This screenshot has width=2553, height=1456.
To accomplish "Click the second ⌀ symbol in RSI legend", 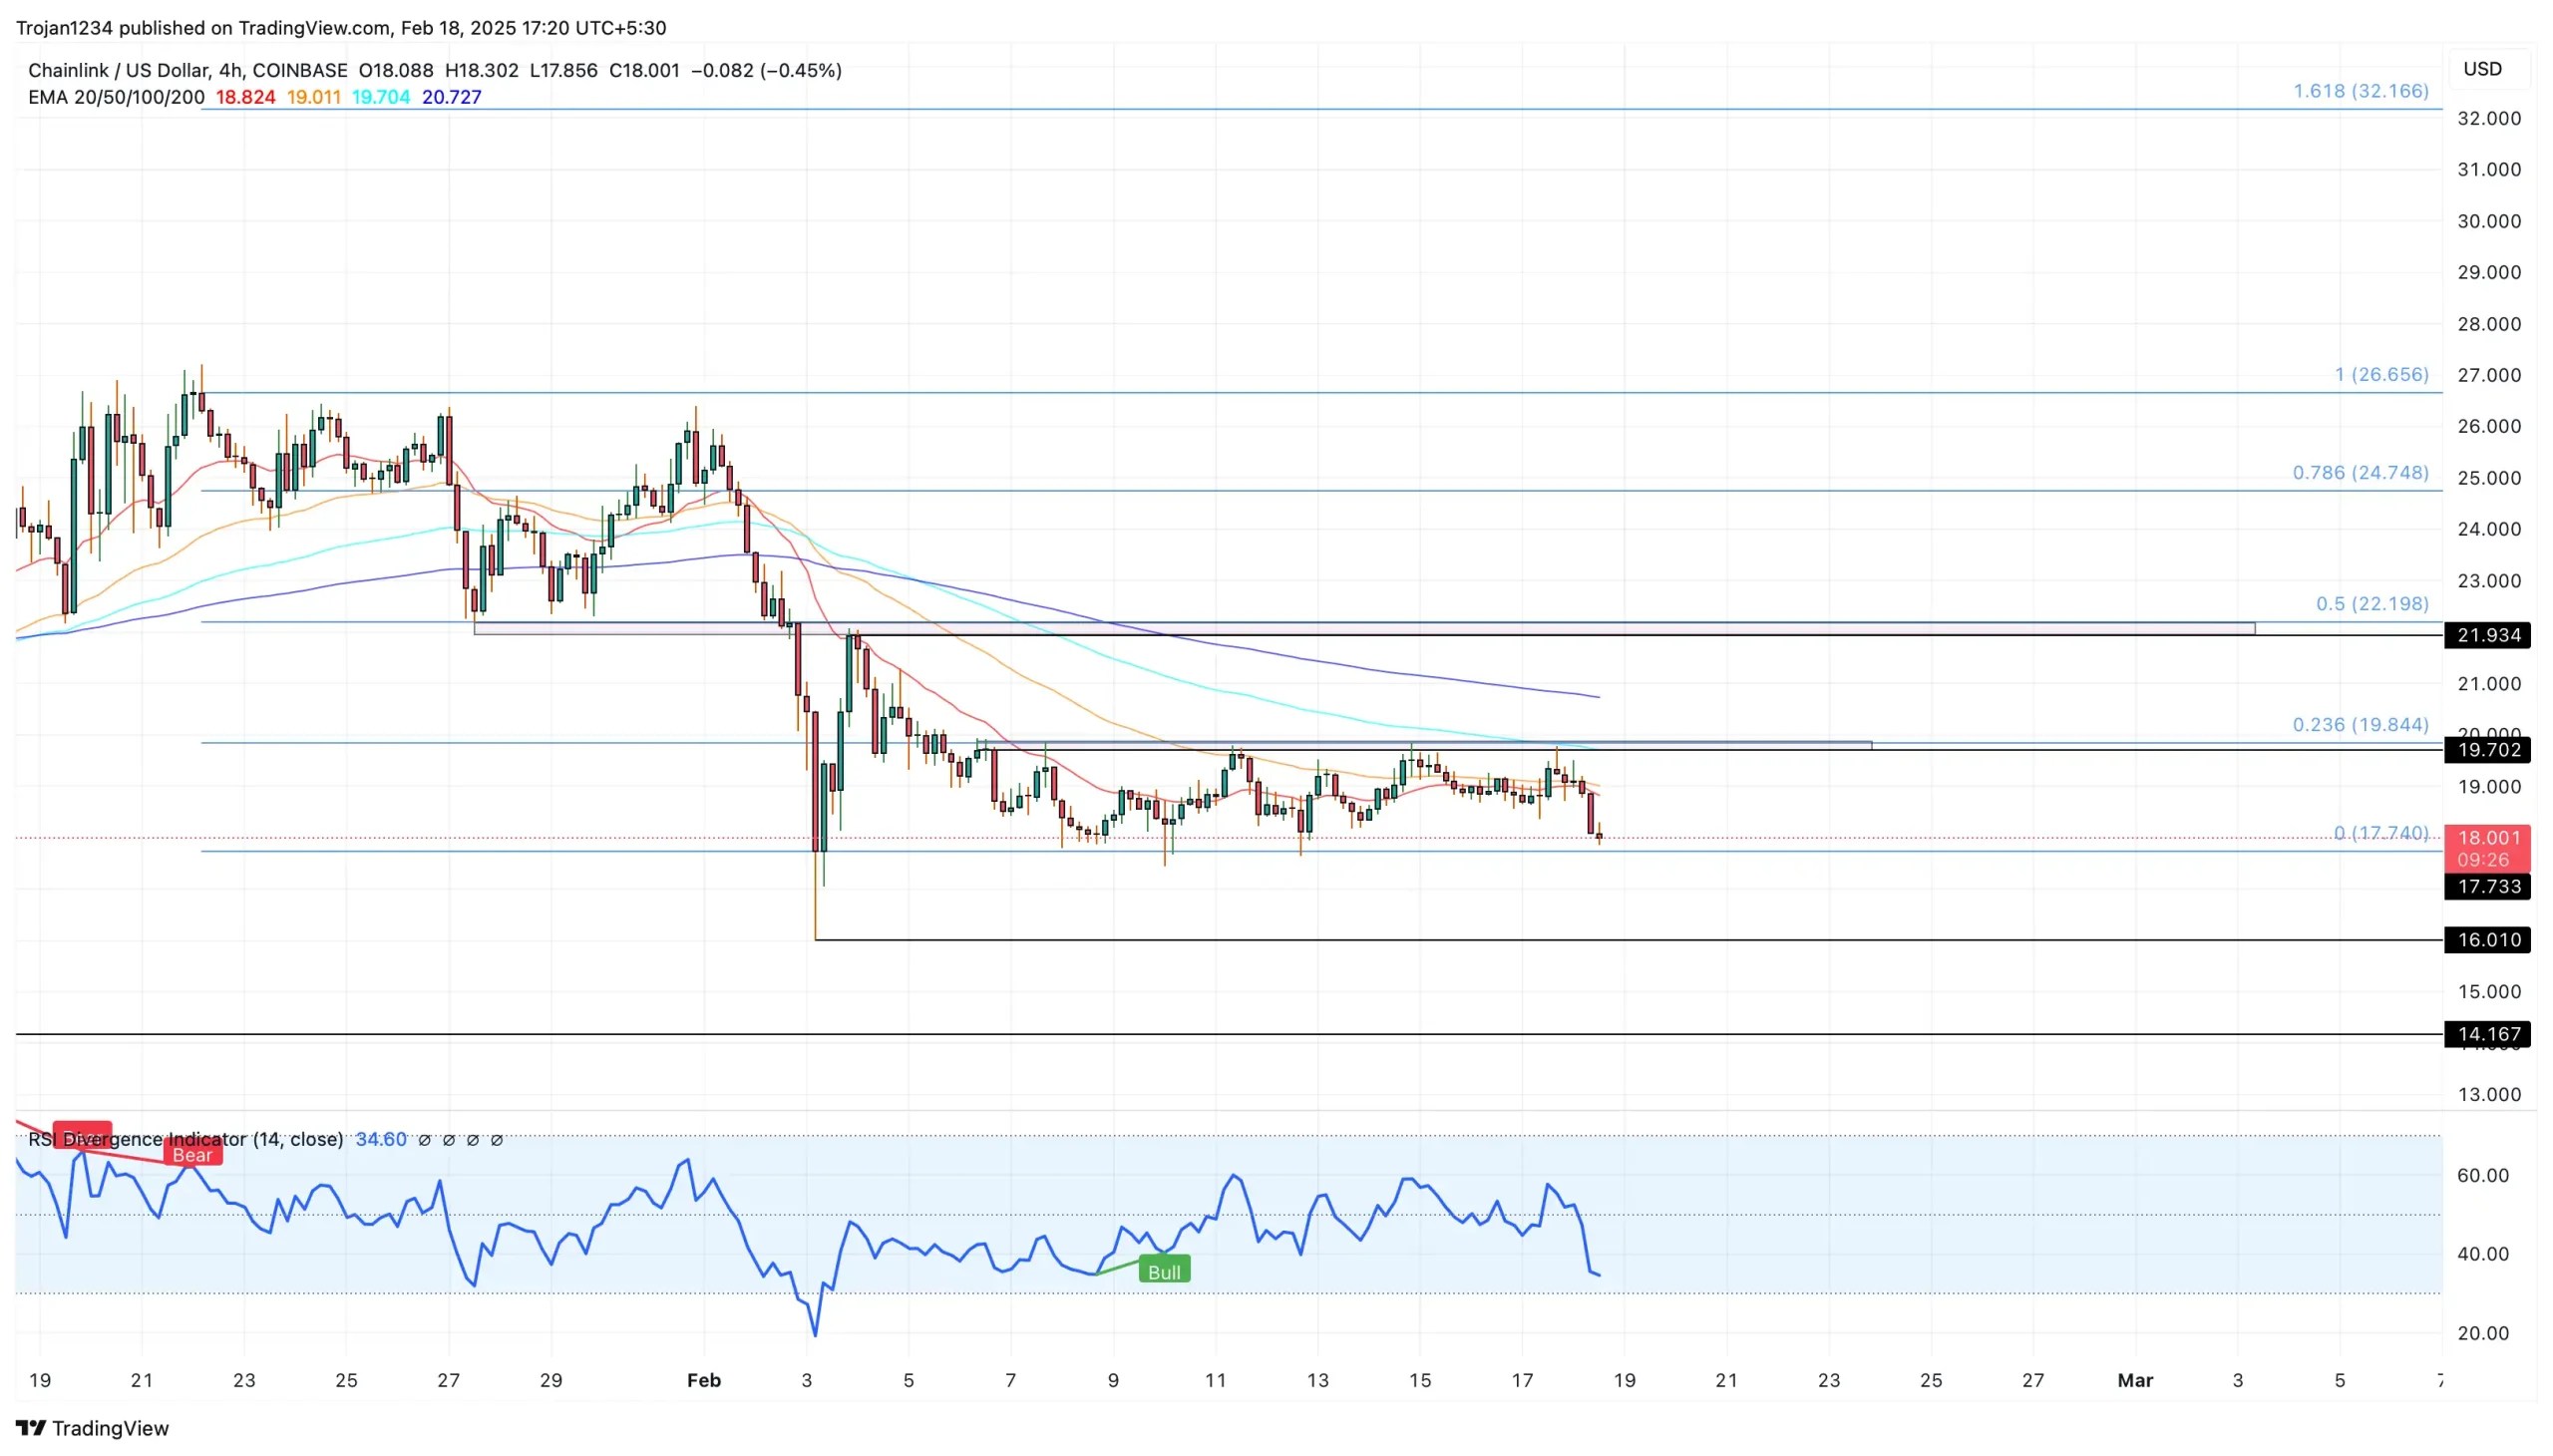I will (x=449, y=1139).
